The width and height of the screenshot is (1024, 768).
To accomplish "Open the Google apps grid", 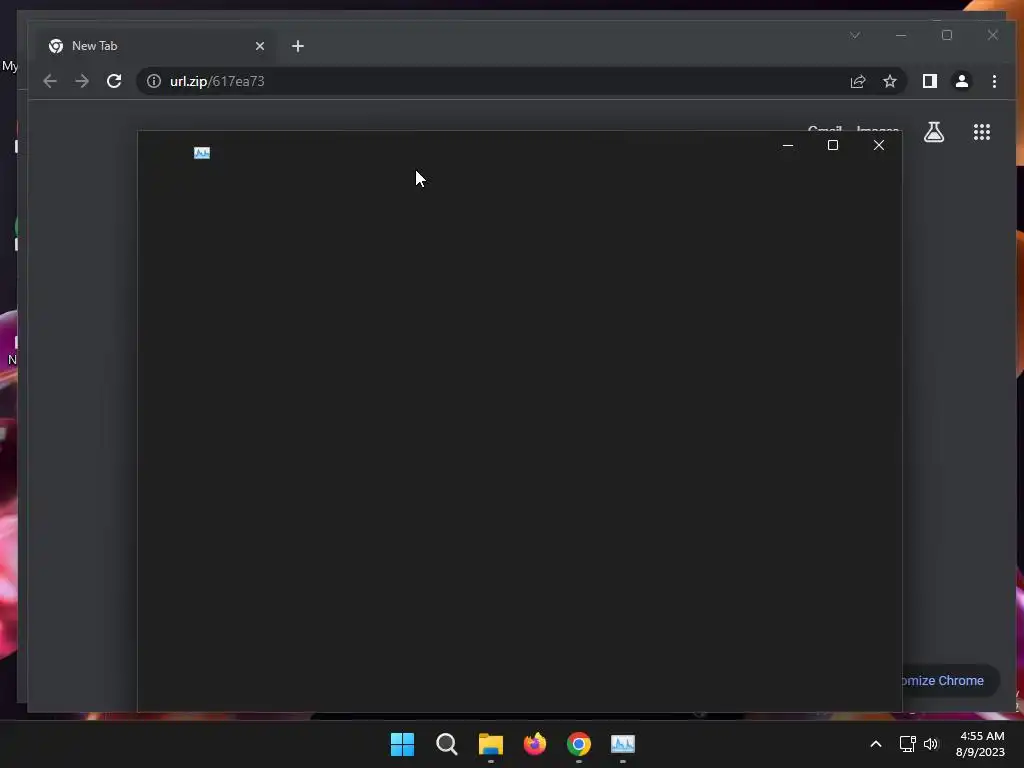I will [x=982, y=132].
